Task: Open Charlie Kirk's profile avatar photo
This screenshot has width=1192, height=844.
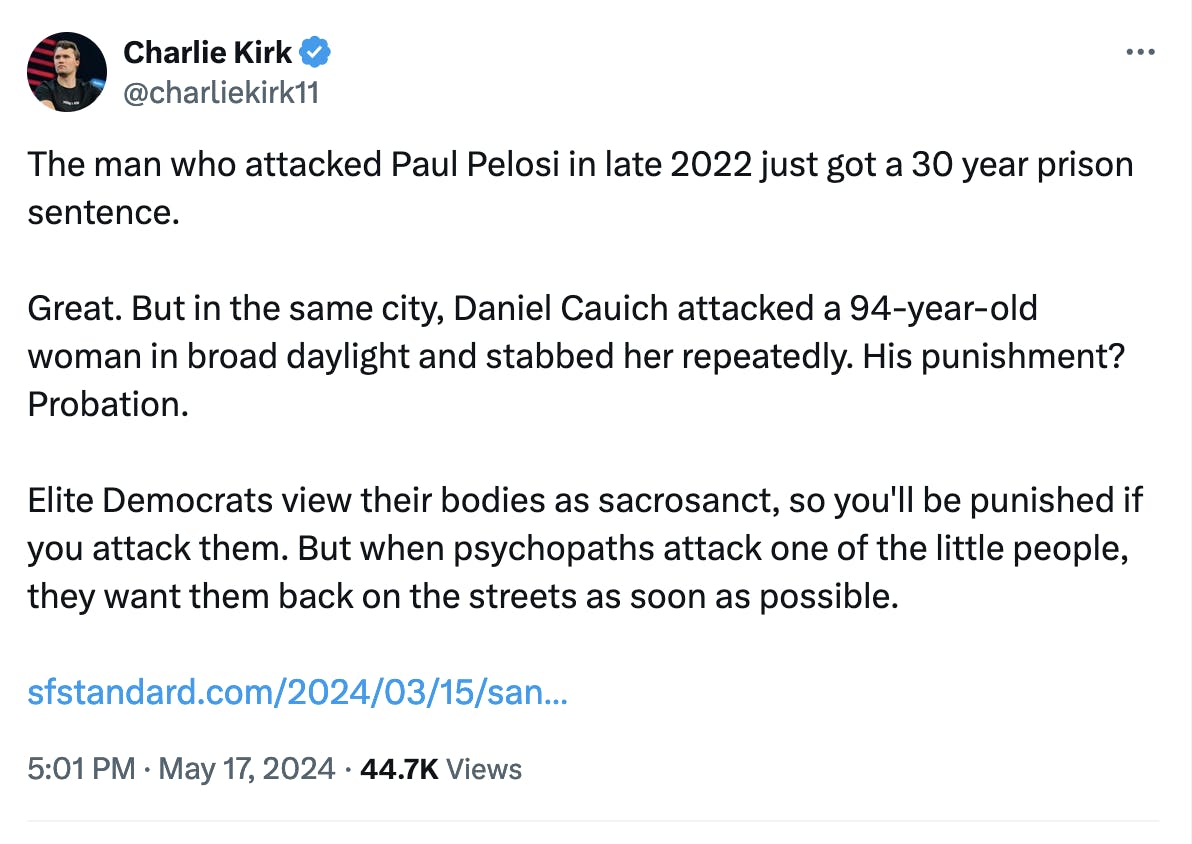Action: pyautogui.click(x=67, y=71)
